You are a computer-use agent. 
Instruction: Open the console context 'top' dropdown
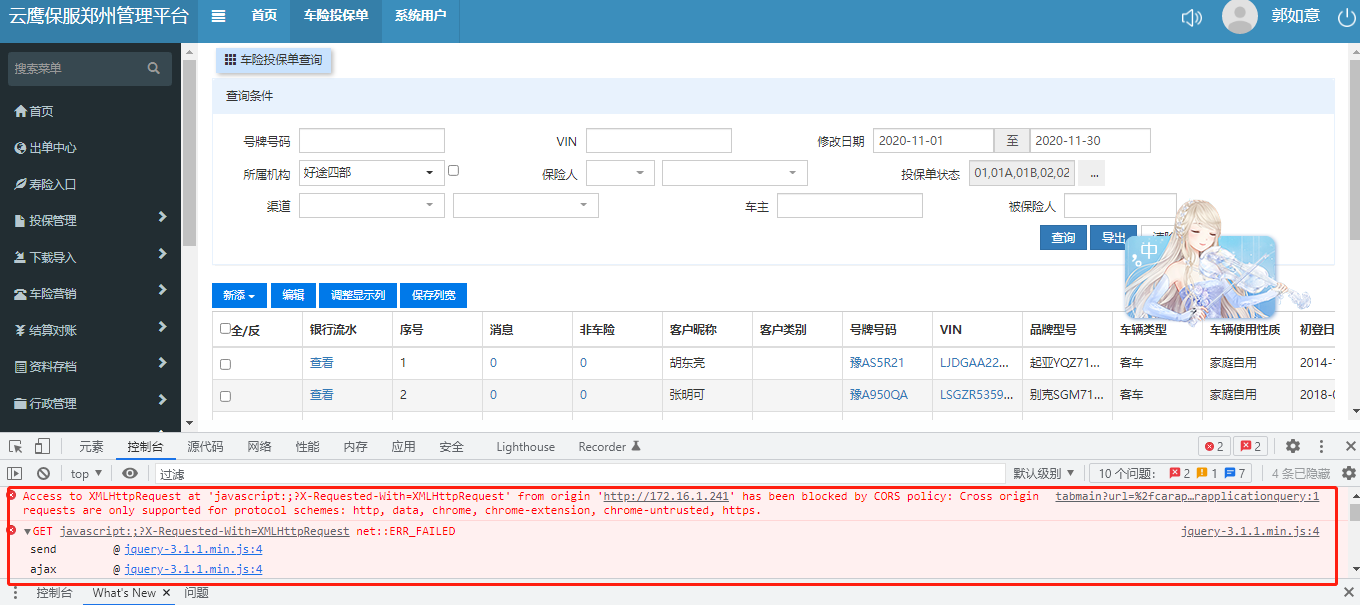[86, 473]
